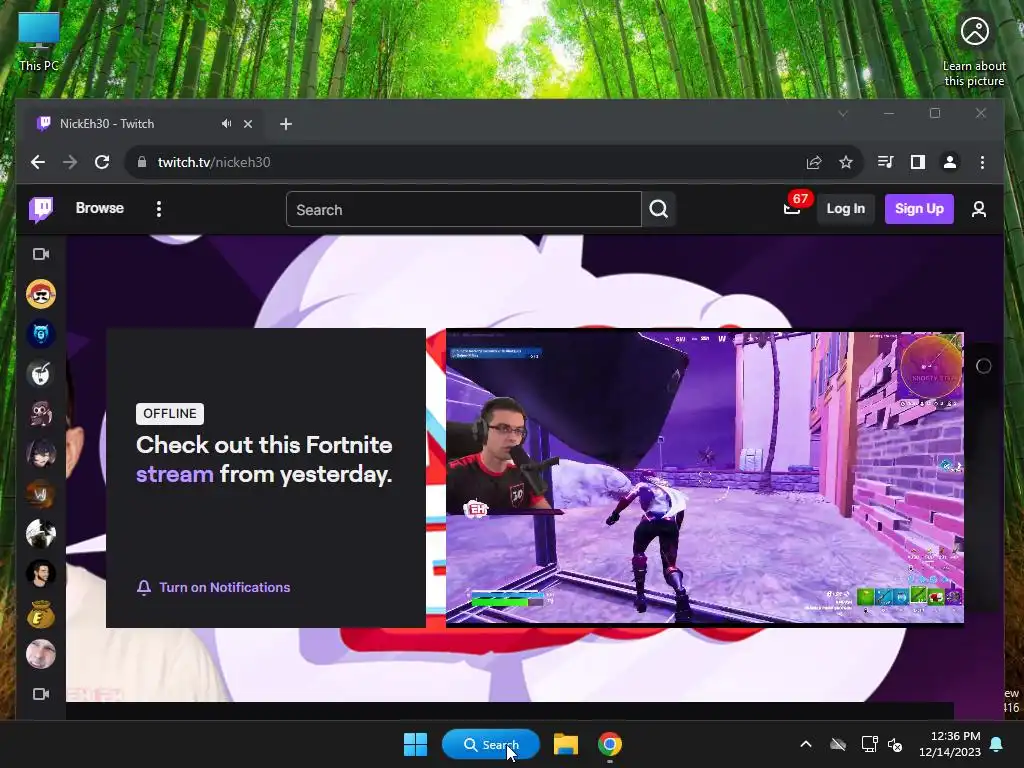Open the brown W-logo channel avatar
1024x768 pixels.
40,494
